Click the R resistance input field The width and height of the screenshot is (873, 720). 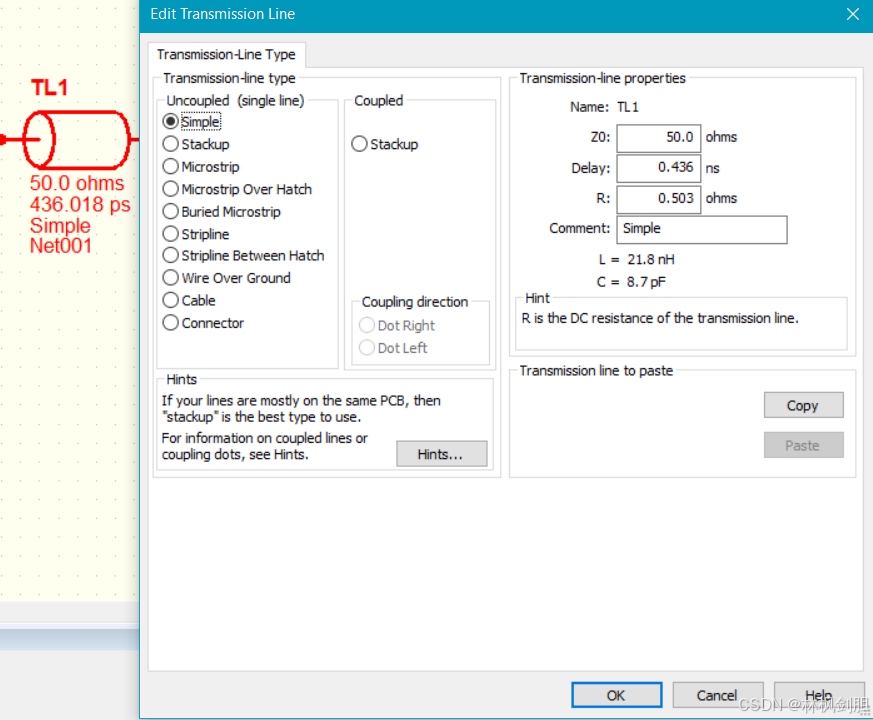coord(658,199)
